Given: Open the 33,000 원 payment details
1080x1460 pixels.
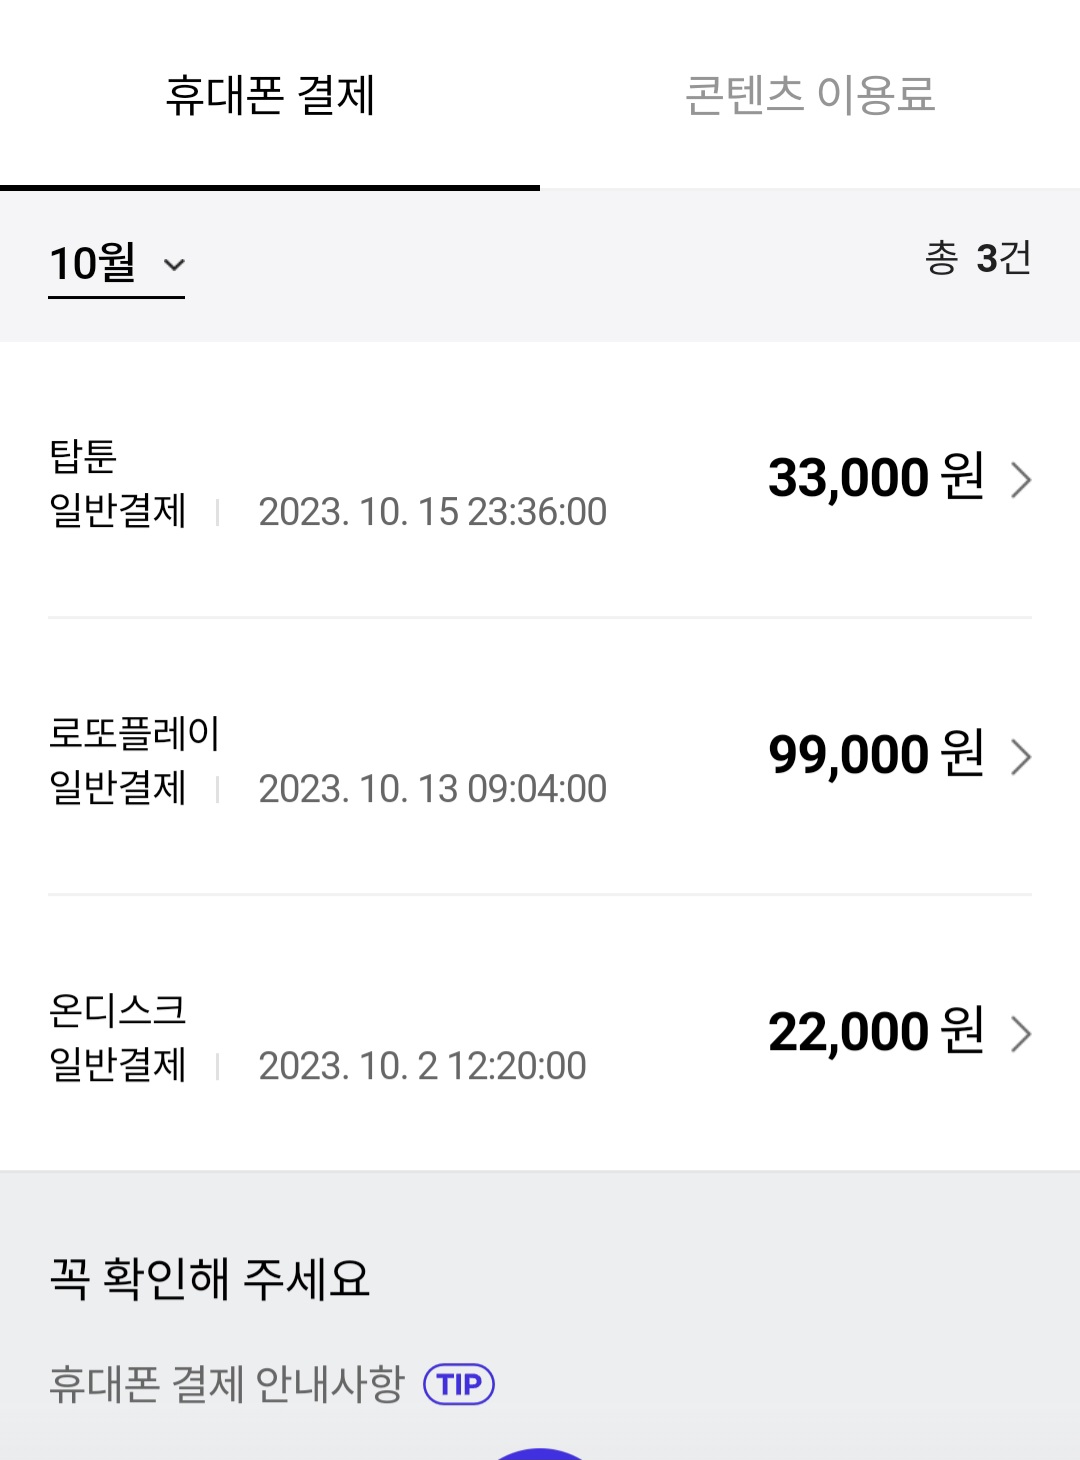Looking at the screenshot, I should (x=876, y=478).
